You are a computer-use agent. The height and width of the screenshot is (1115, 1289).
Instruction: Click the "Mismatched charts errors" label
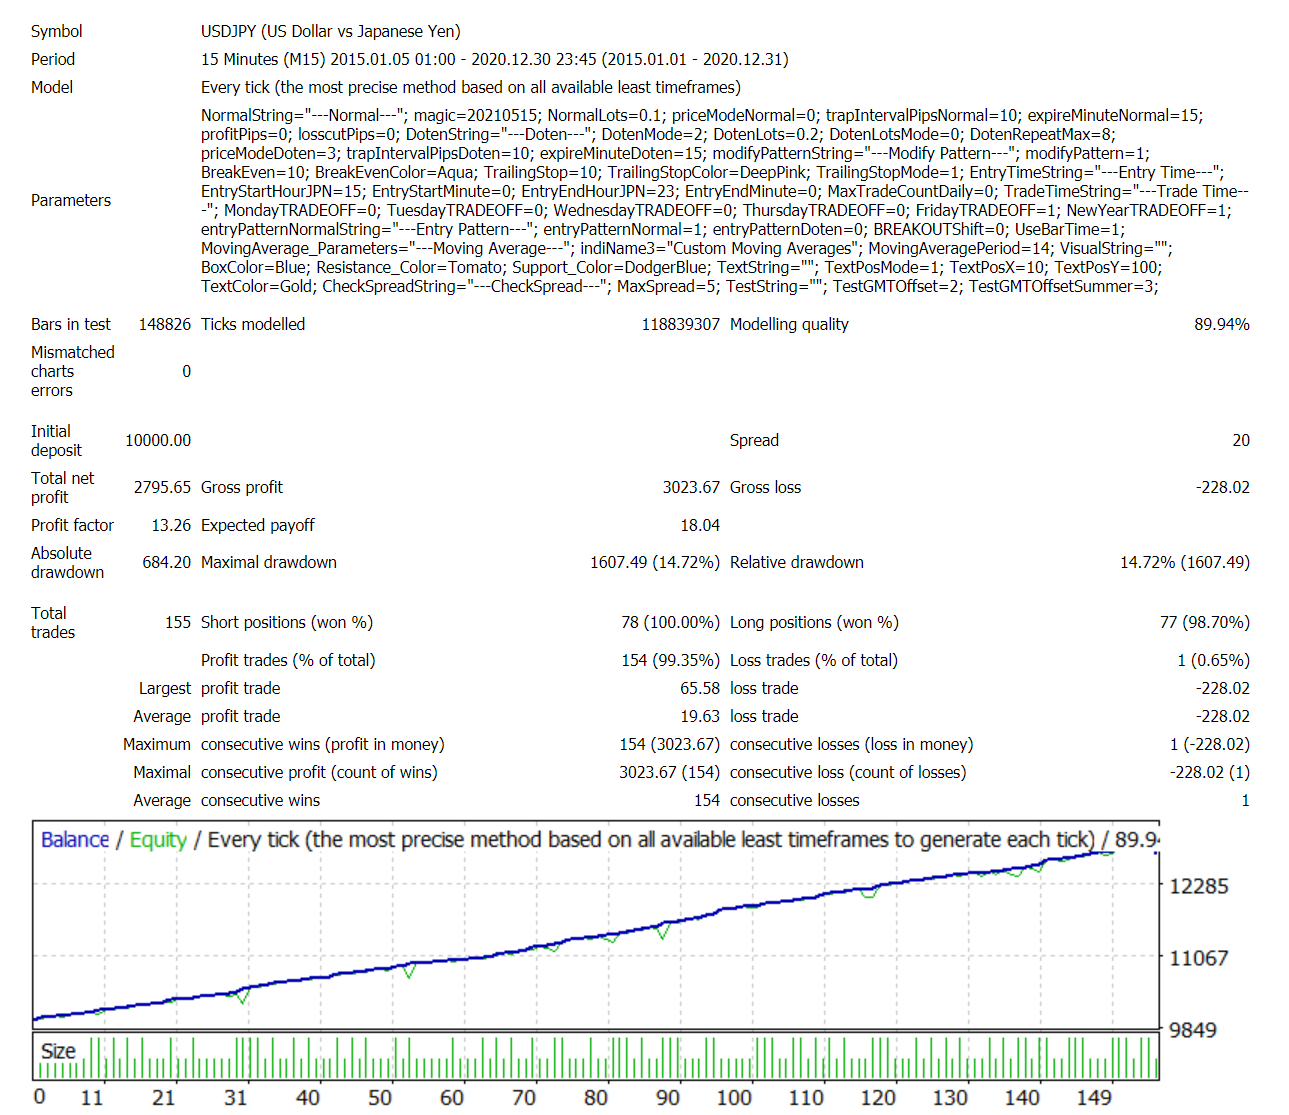73,372
